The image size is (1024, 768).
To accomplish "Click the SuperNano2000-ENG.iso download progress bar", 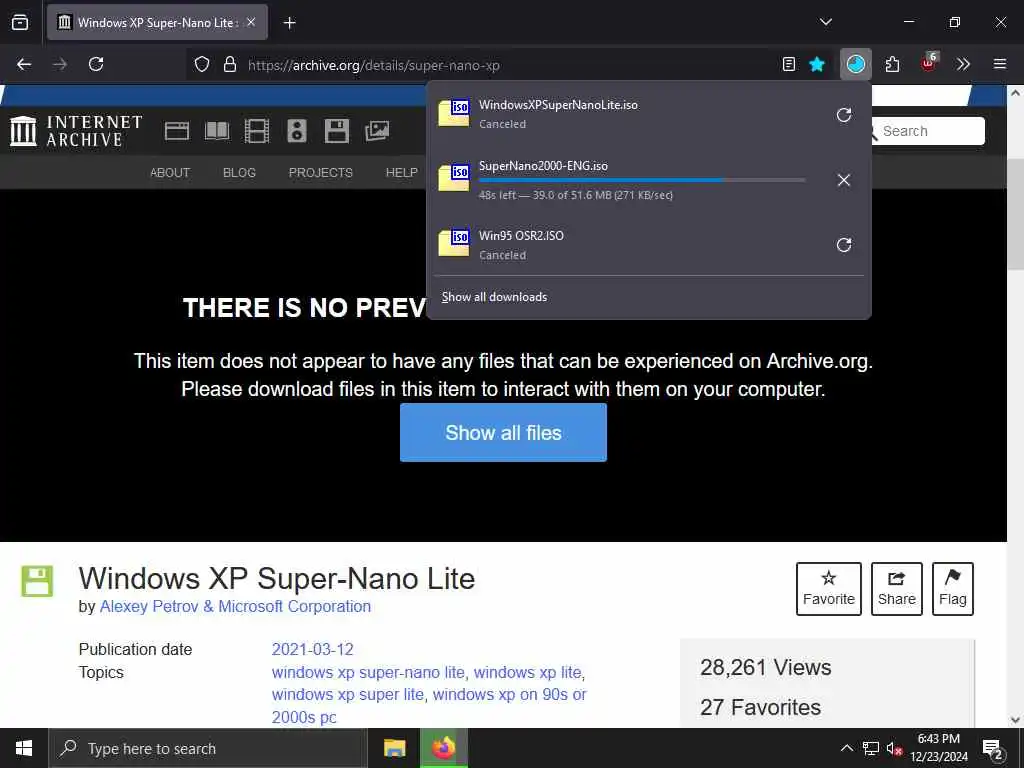I will pos(641,180).
